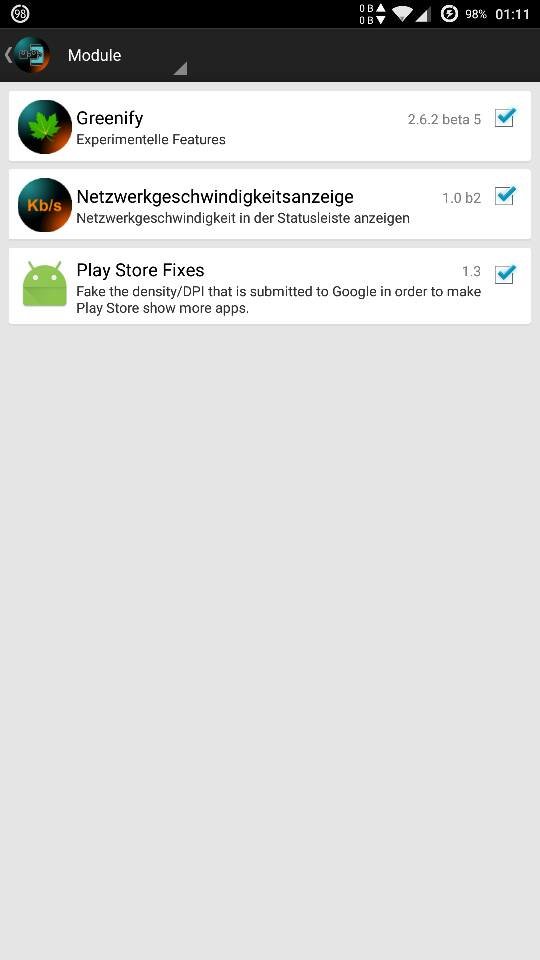The height and width of the screenshot is (960, 540).
Task: Tap the 01:11 clock in status bar
Action: click(x=512, y=13)
